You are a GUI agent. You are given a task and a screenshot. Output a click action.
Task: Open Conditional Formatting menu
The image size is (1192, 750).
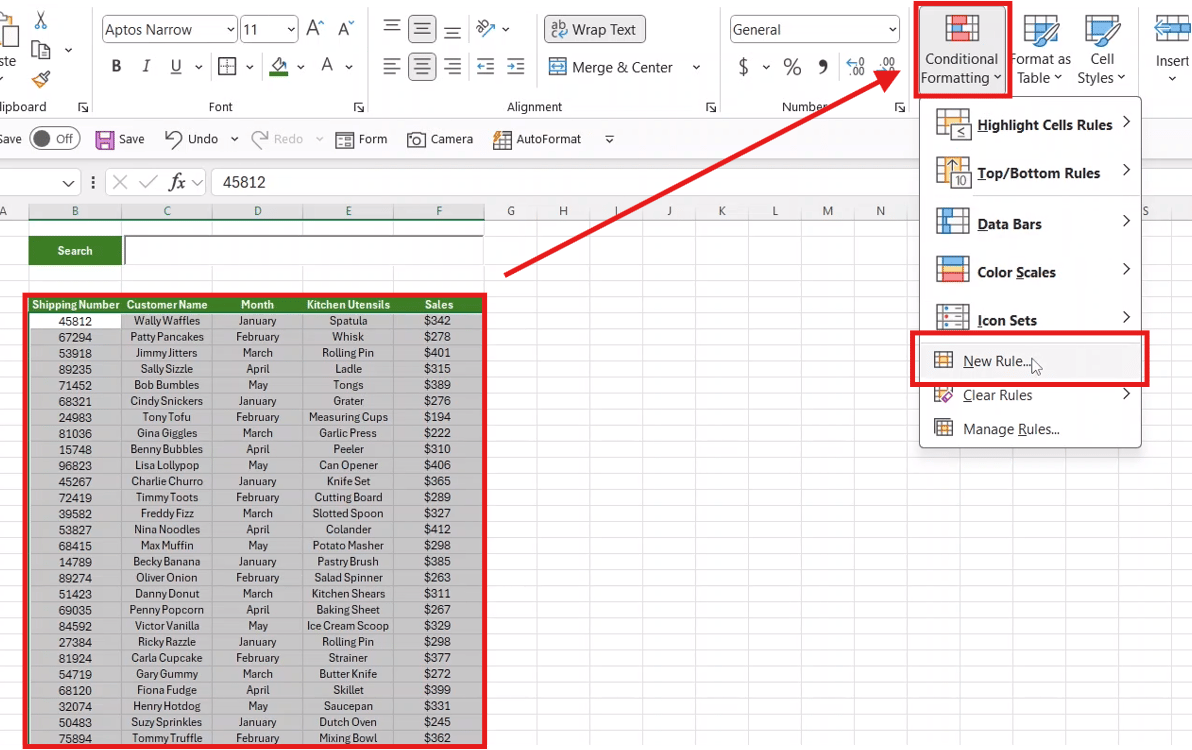962,50
